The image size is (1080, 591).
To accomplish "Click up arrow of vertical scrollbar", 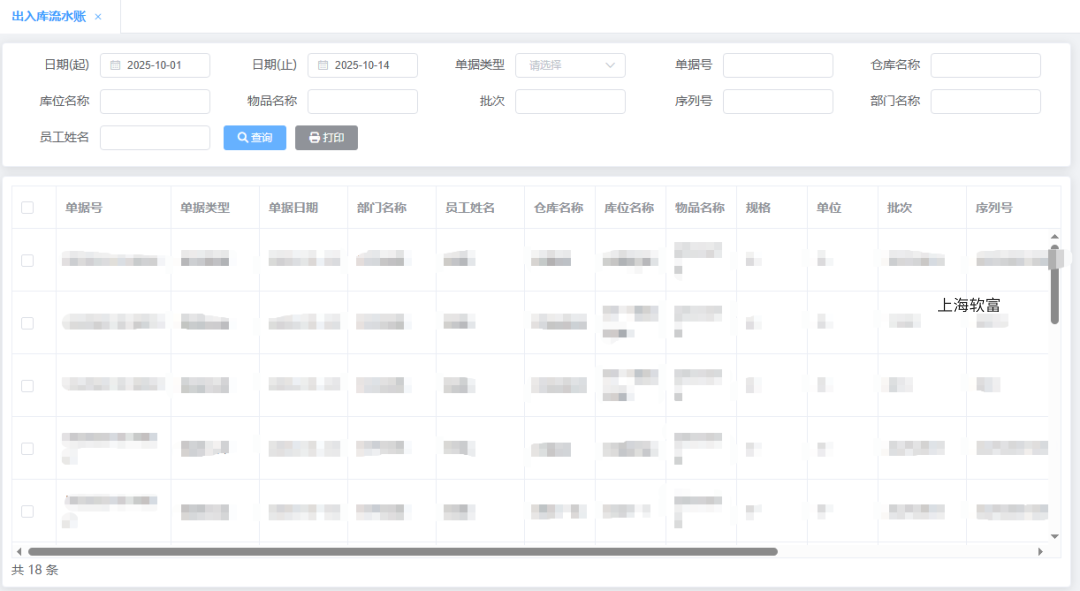I will [1054, 237].
